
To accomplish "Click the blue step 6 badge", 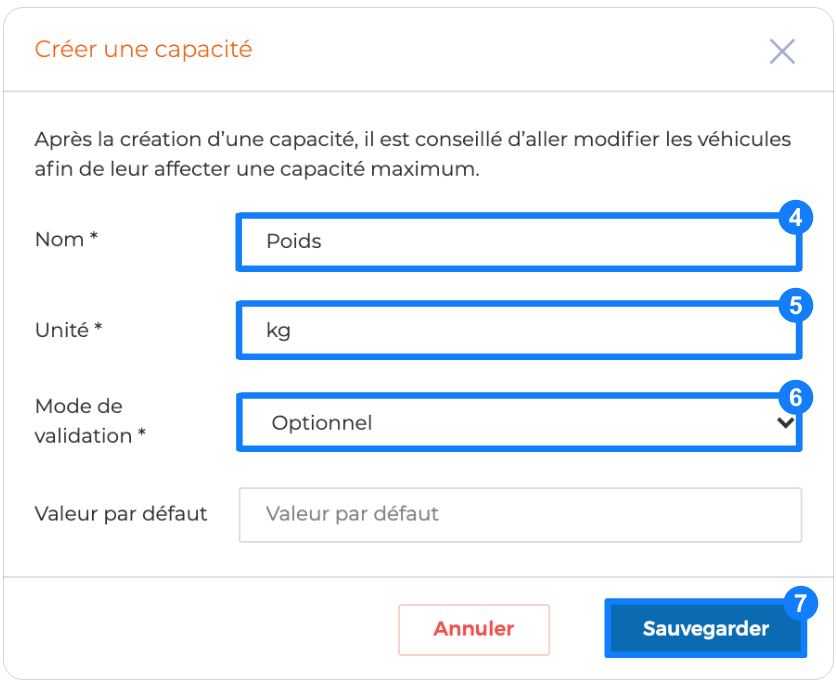I will pos(795,398).
